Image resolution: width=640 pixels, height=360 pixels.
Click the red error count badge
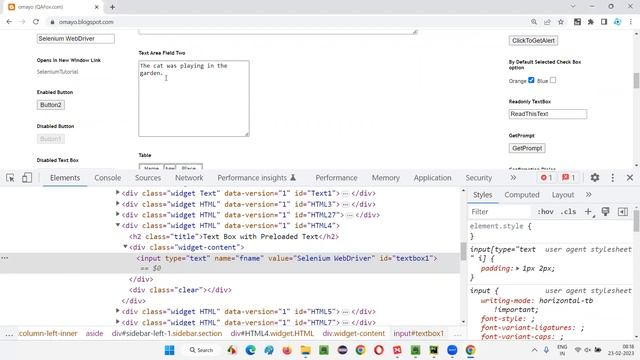pyautogui.click(x=546, y=178)
